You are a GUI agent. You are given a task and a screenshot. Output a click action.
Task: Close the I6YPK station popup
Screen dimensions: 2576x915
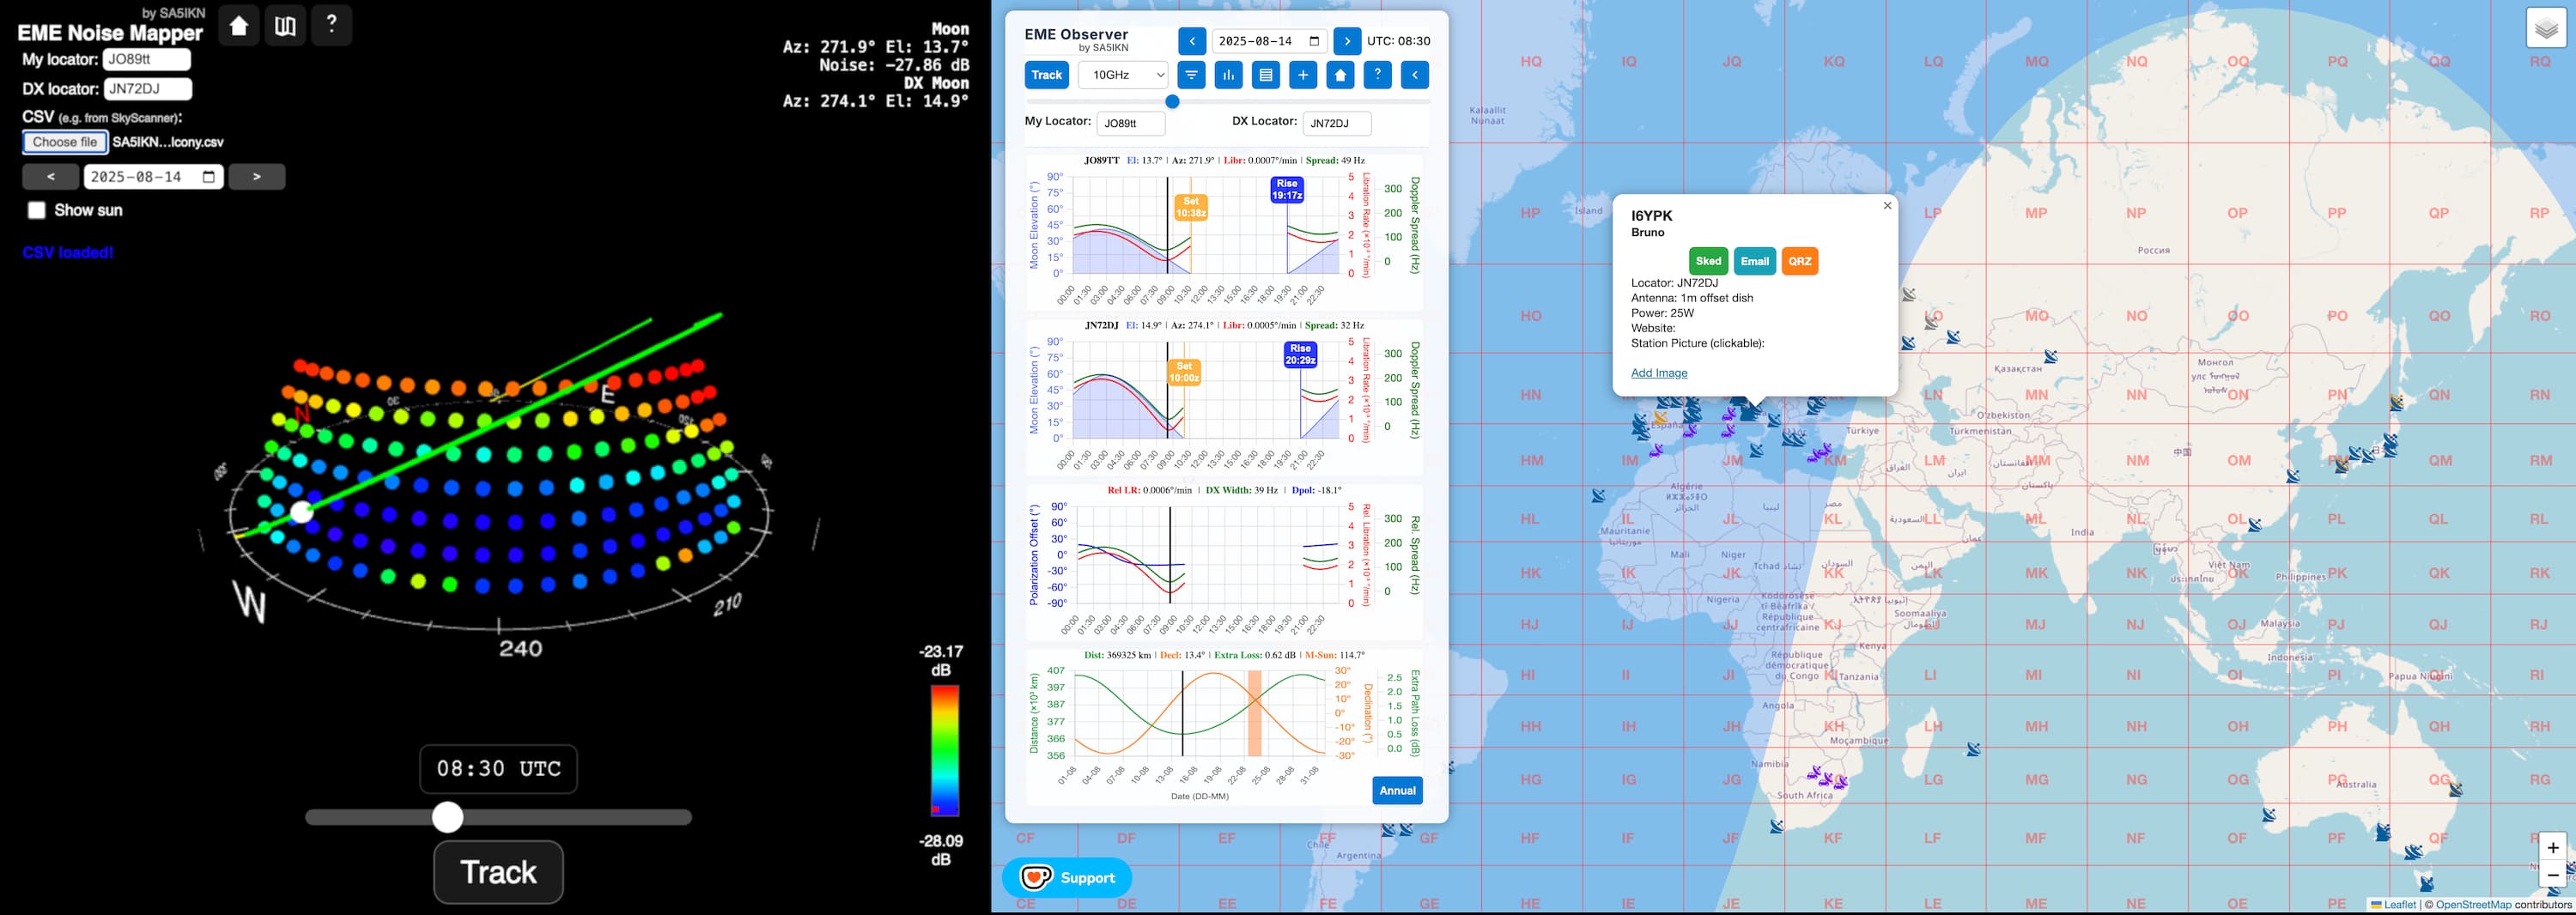coord(1887,206)
